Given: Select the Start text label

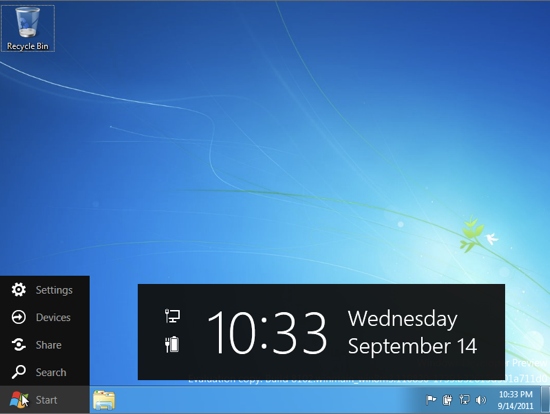Looking at the screenshot, I should pos(46,400).
